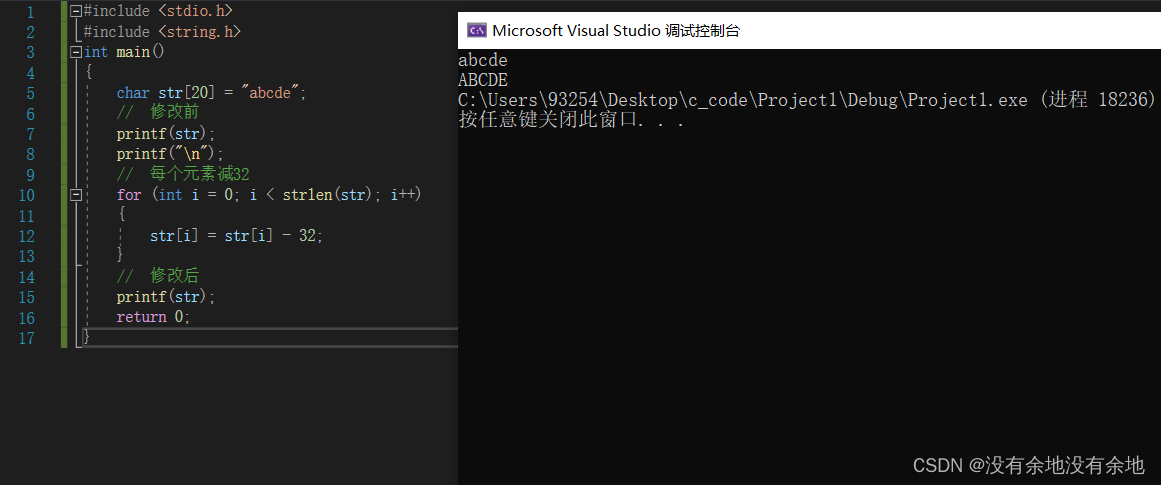This screenshot has height=485, width=1161.
Task: Collapse the #include block at line 1
Action: [75, 12]
